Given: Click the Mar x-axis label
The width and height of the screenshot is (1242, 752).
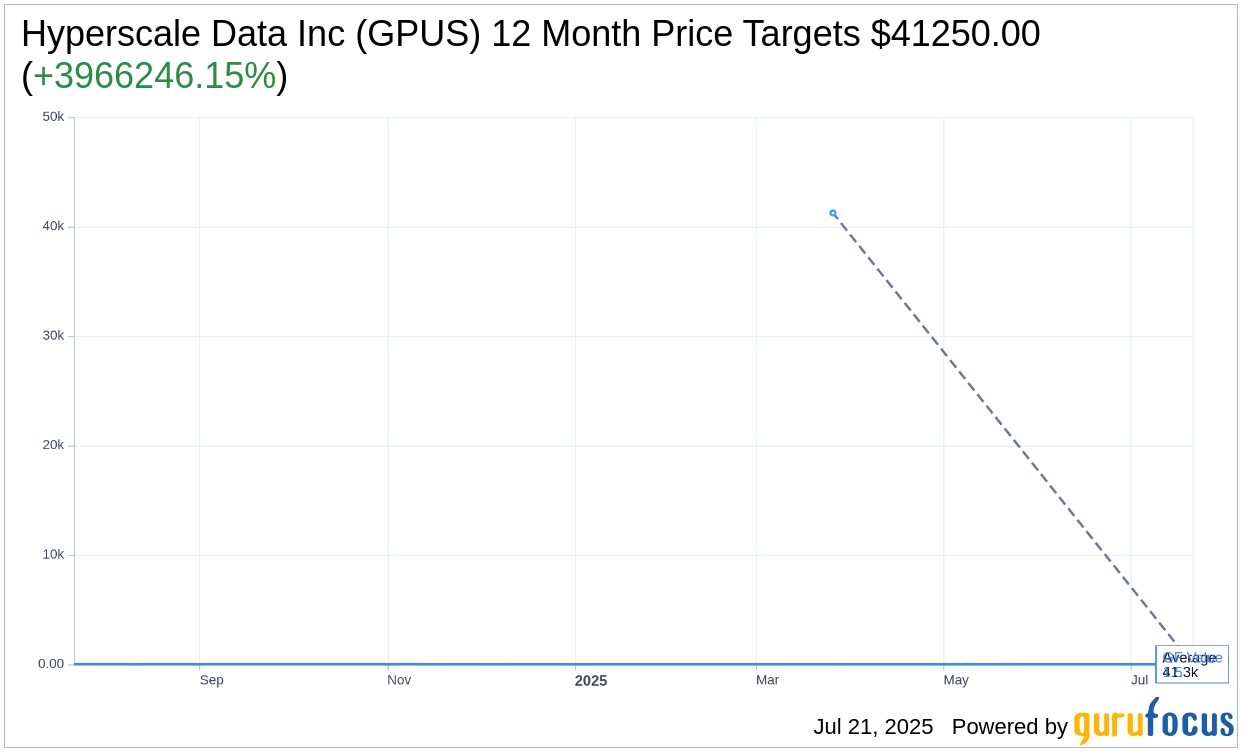Looking at the screenshot, I should click(768, 680).
